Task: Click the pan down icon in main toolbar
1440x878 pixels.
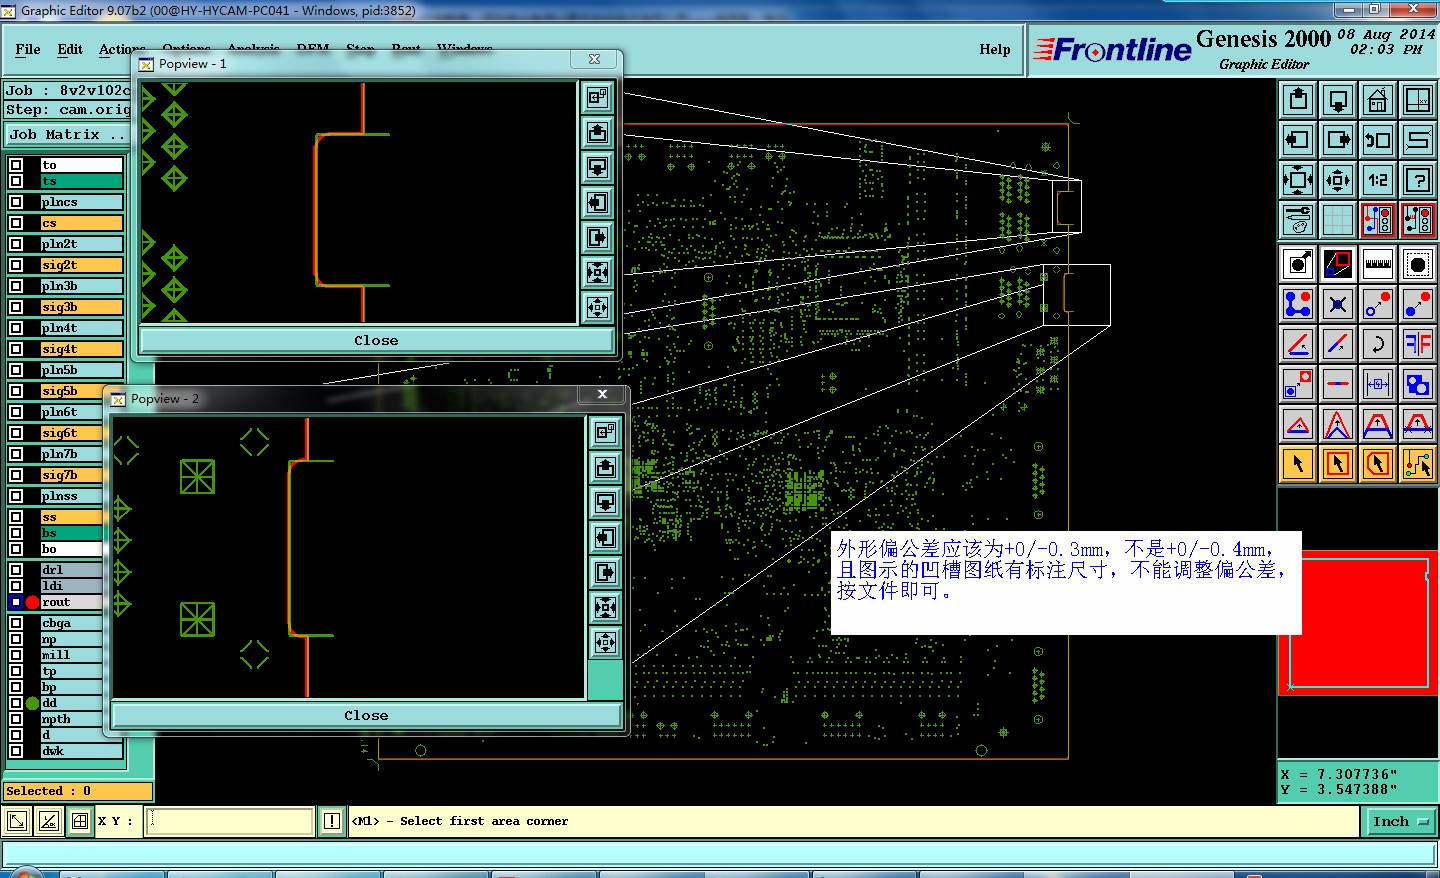Action: (x=1338, y=100)
